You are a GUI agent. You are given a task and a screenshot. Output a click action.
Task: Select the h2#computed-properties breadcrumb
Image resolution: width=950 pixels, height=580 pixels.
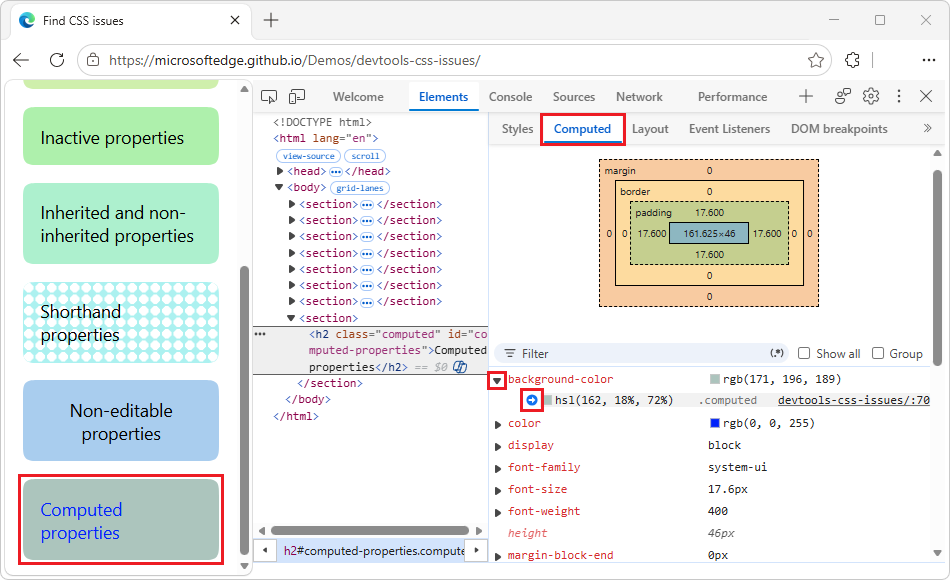373,551
